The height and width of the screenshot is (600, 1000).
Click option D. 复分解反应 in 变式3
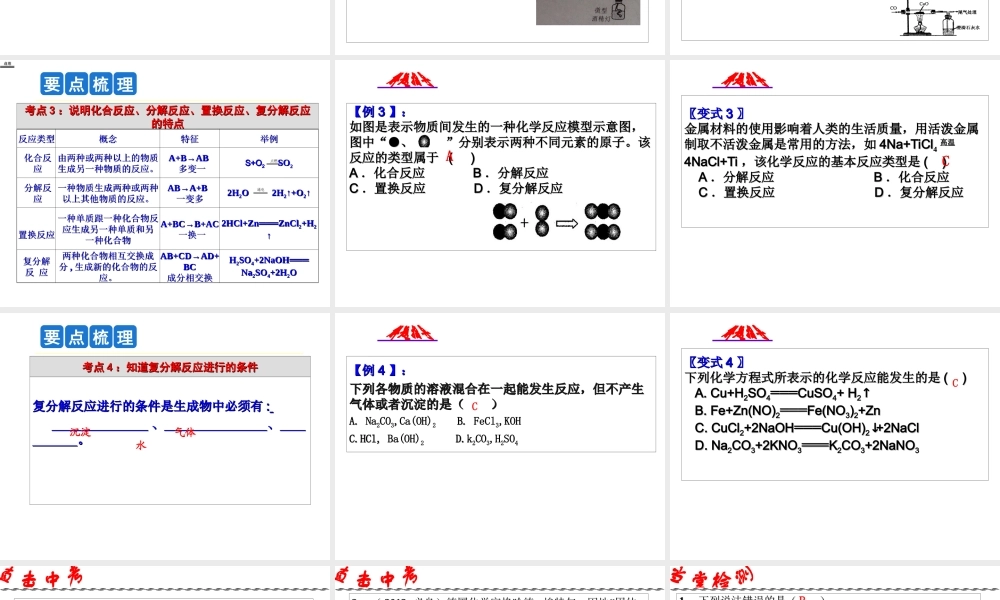(x=919, y=193)
